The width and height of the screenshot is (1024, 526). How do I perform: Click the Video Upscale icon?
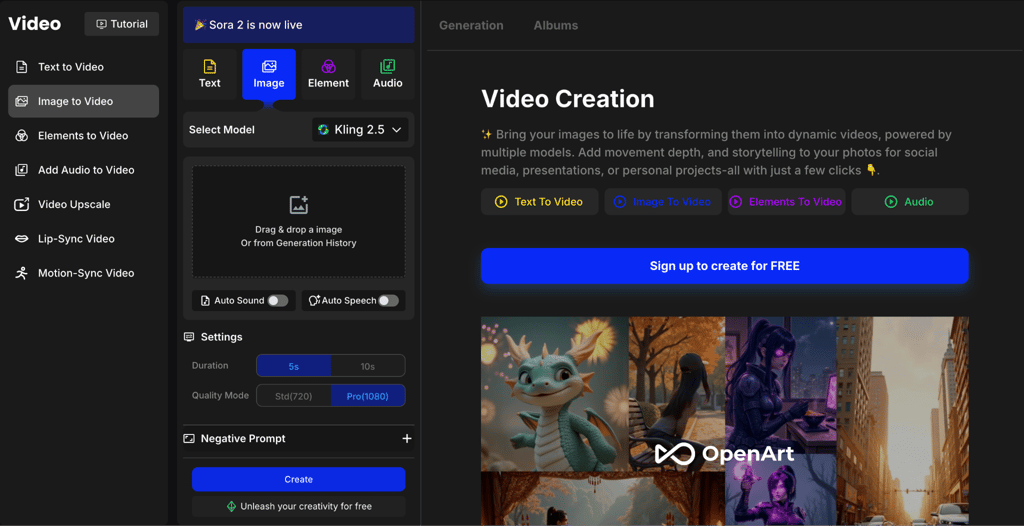coord(22,205)
